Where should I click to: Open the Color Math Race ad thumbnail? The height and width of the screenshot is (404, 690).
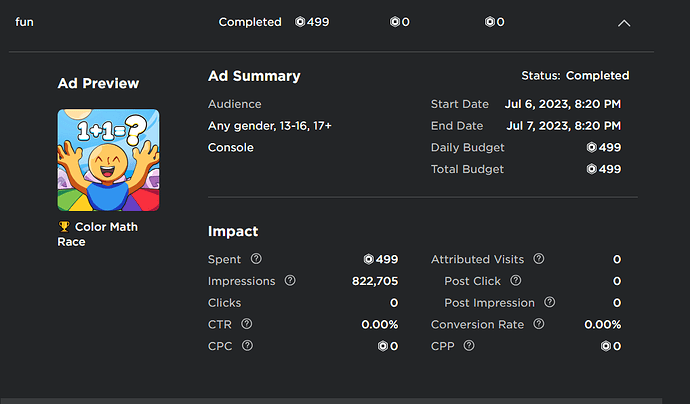pyautogui.click(x=108, y=160)
